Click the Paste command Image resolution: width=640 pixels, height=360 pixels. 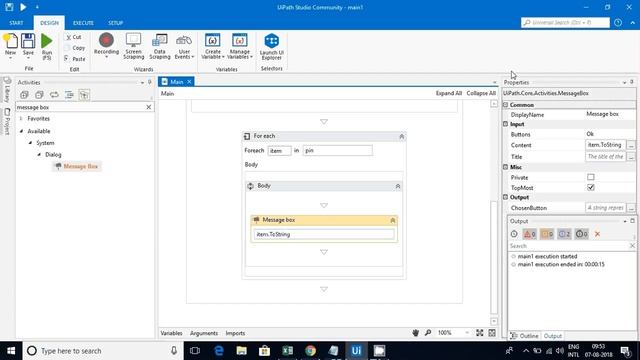(x=75, y=59)
